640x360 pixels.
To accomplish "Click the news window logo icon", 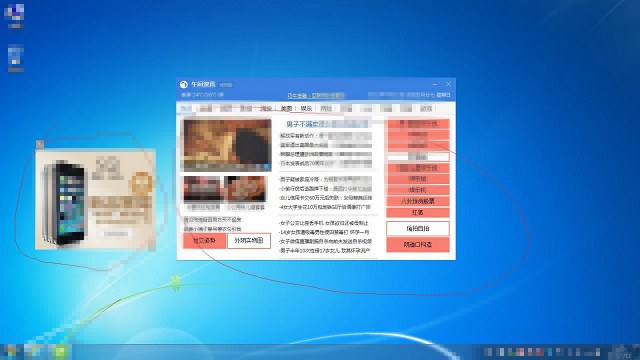I will pyautogui.click(x=184, y=84).
